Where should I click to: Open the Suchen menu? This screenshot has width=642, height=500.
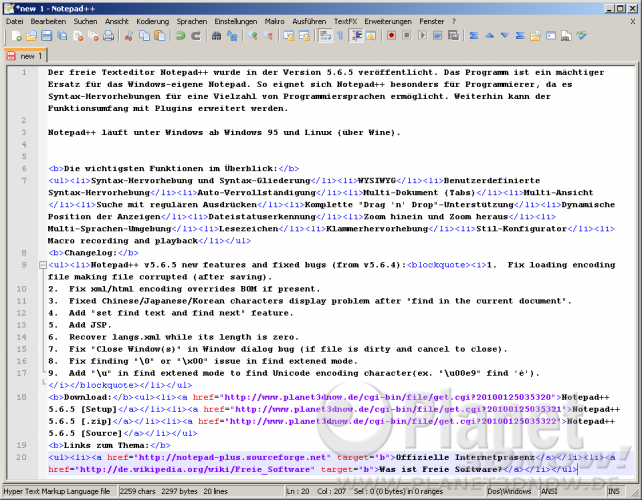point(85,21)
